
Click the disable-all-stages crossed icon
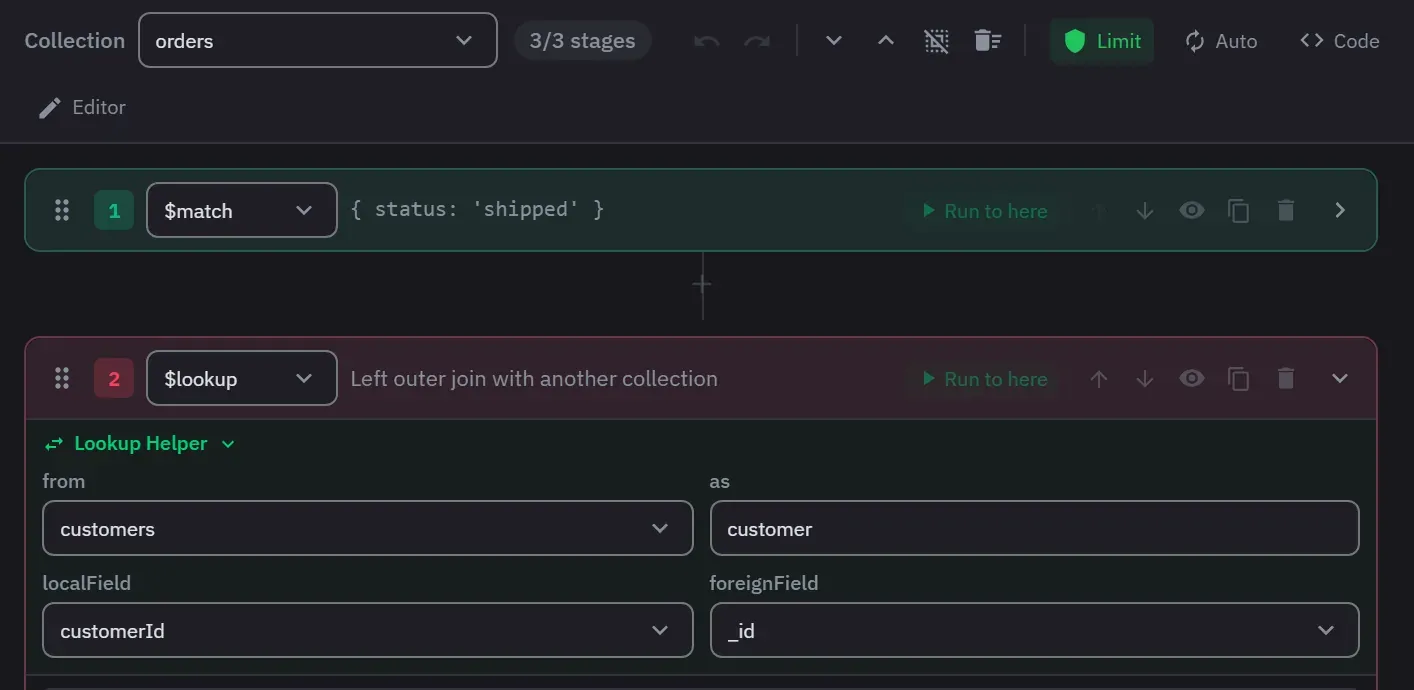[936, 41]
